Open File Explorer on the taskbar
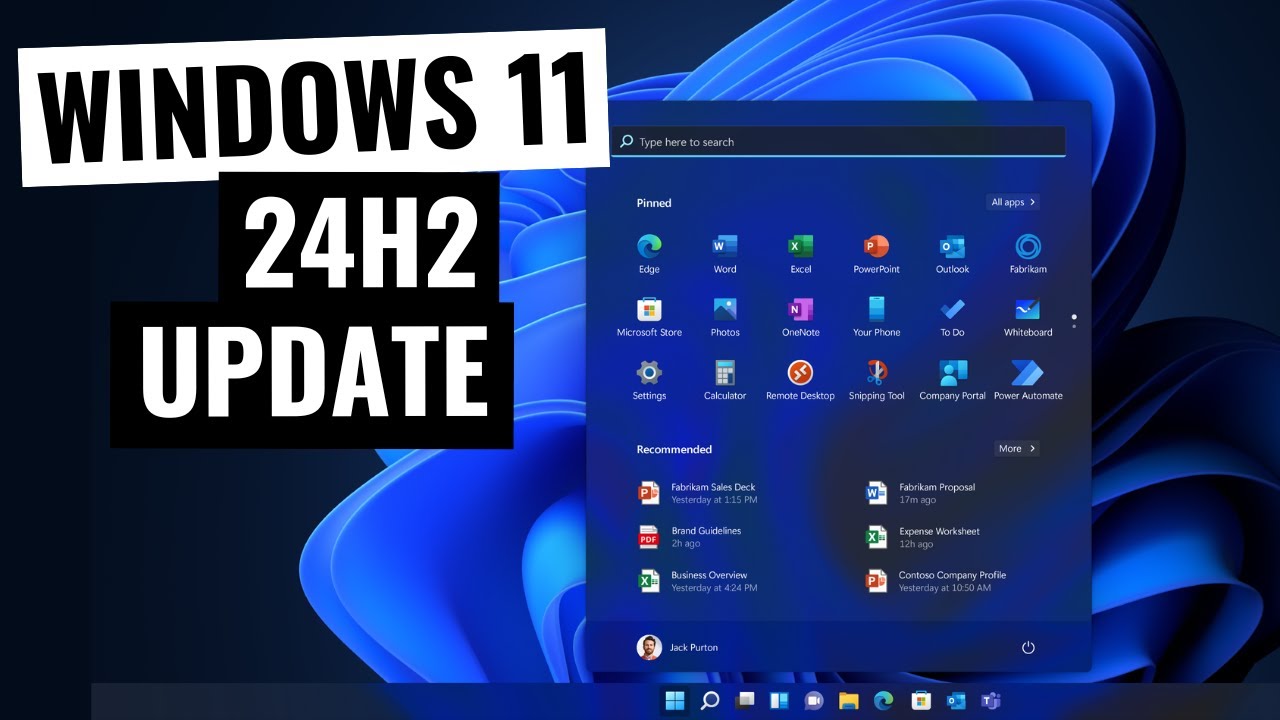The width and height of the screenshot is (1280, 720). tap(849, 701)
